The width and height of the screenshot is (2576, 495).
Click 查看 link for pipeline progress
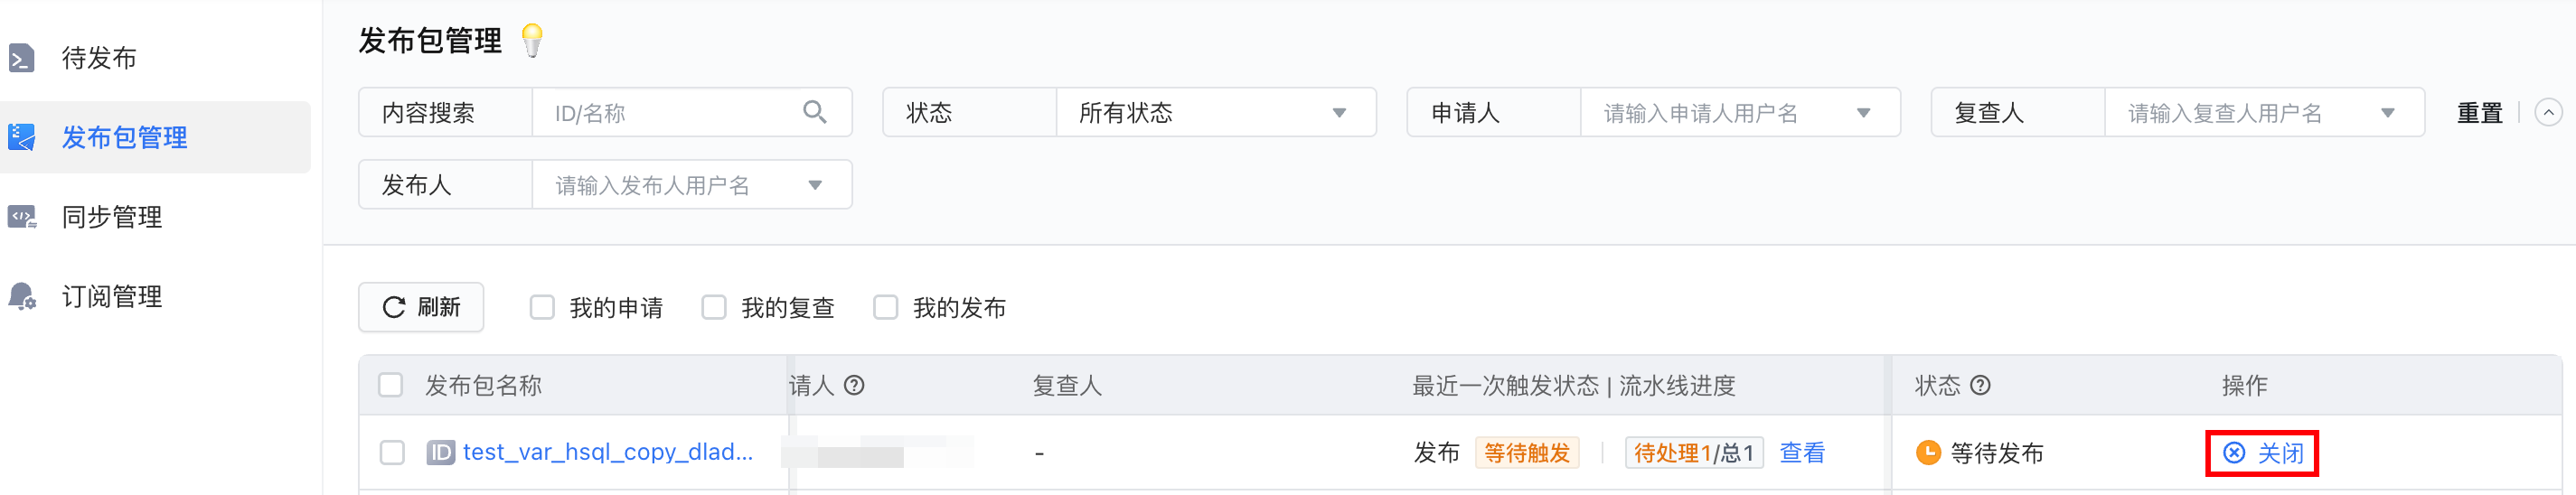(x=1802, y=453)
